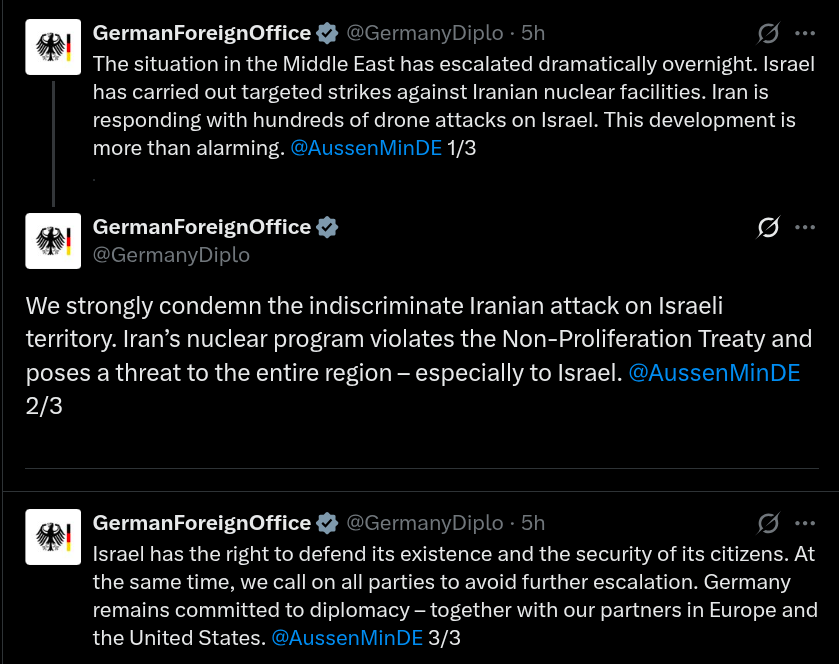Click the eagle avatar beside the 1/3 tweet

coord(52,47)
